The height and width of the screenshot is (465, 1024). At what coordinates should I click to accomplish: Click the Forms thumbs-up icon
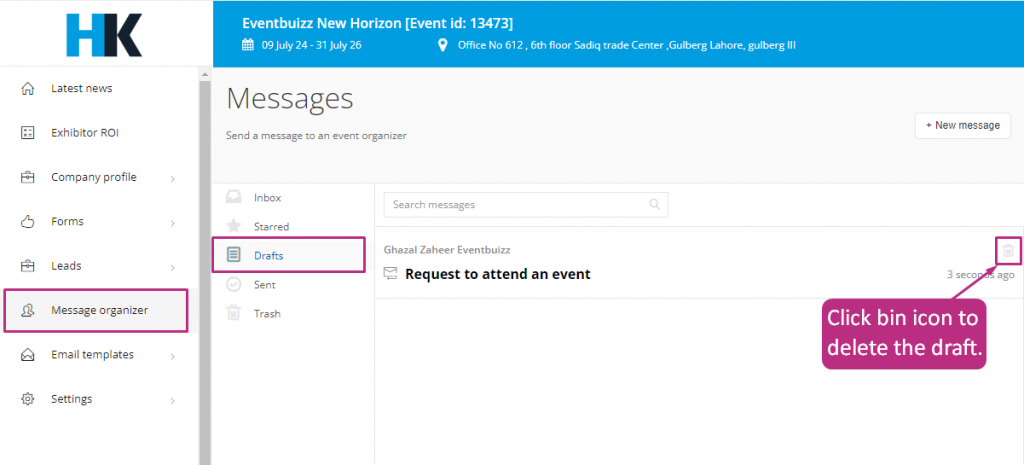pos(27,222)
